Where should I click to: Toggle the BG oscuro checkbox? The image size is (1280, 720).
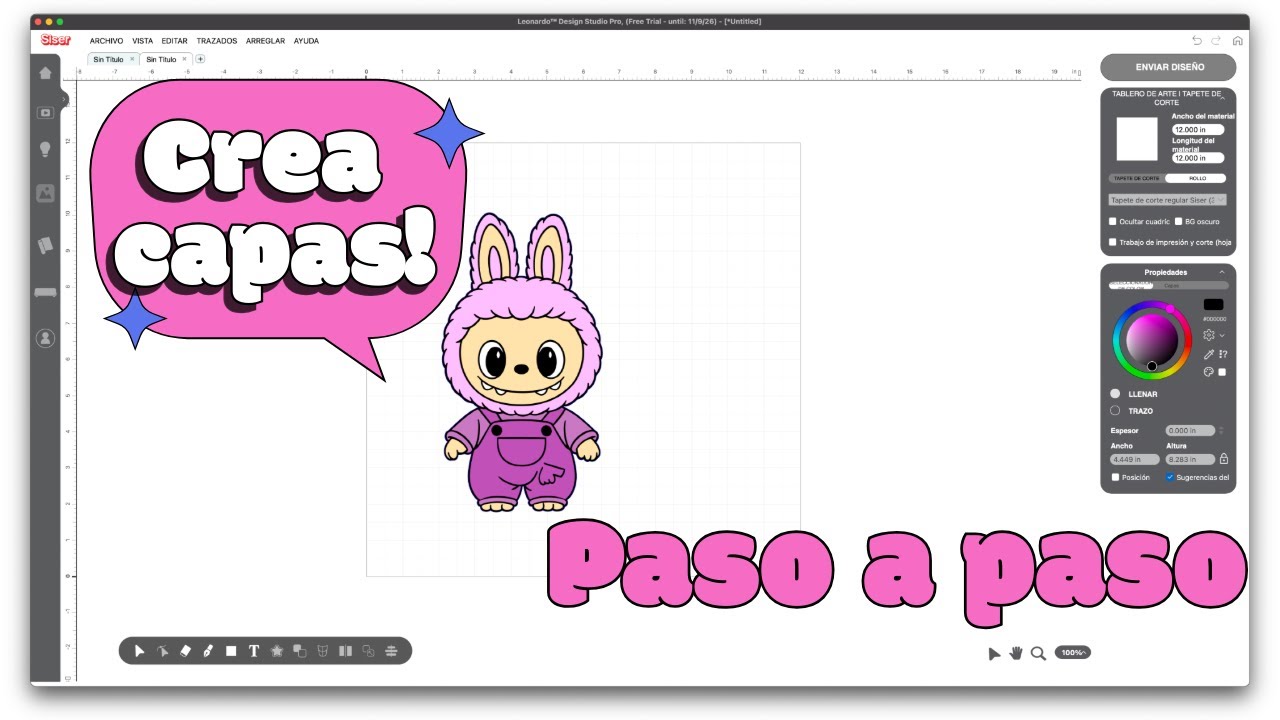(1178, 222)
